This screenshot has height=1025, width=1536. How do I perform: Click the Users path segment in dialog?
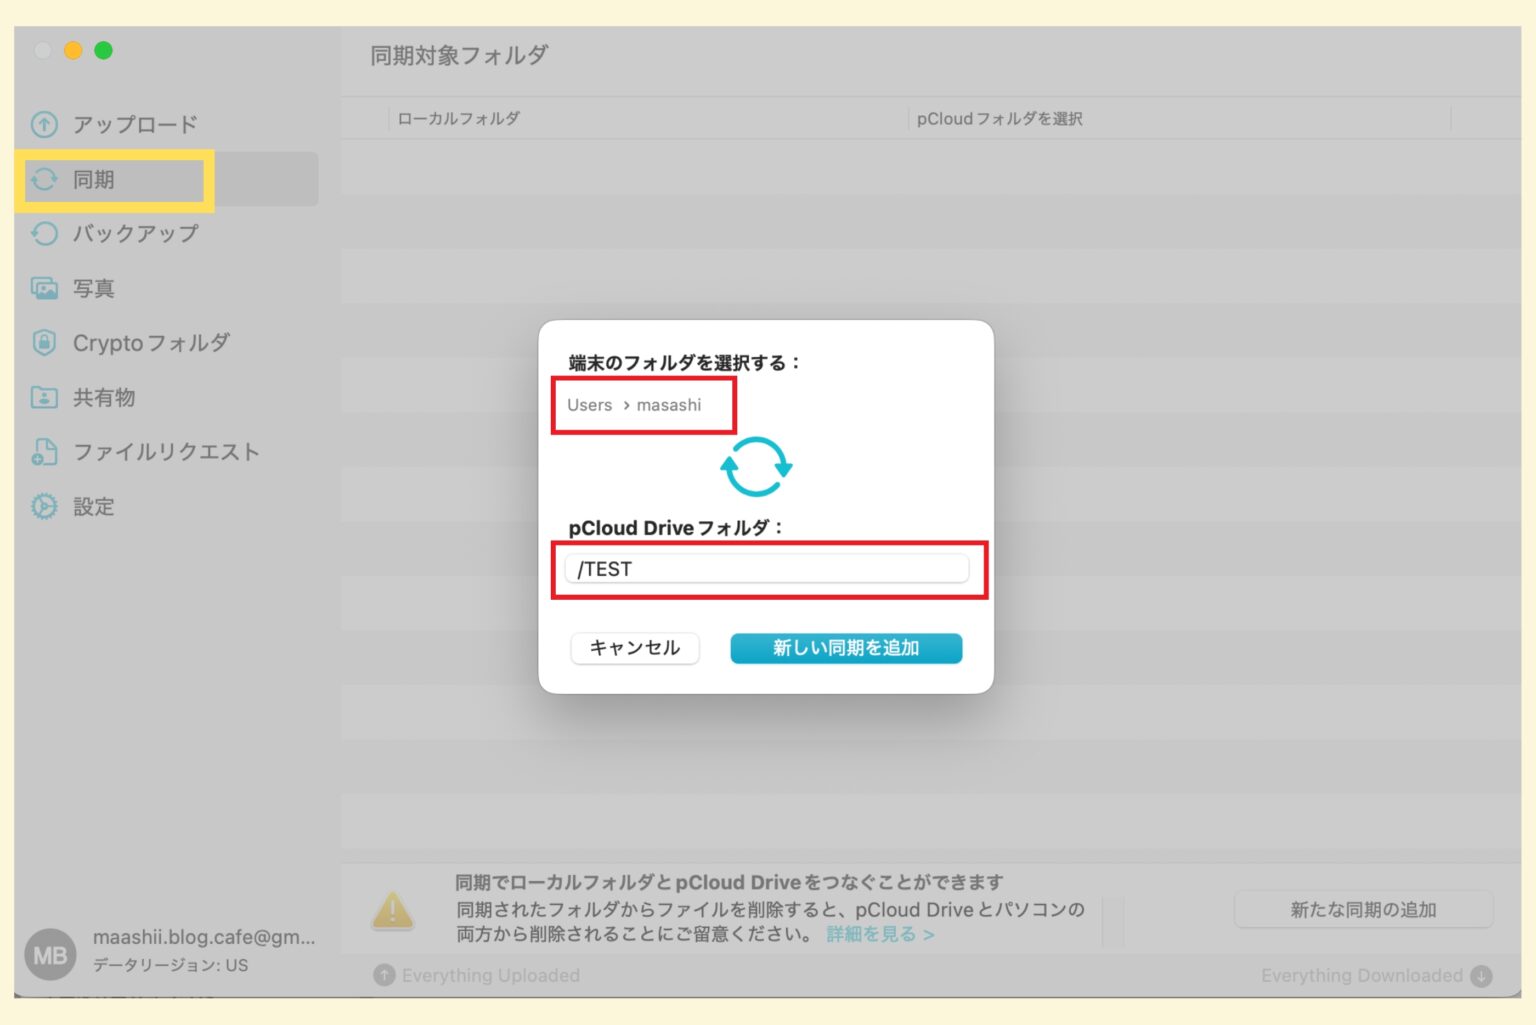point(589,405)
